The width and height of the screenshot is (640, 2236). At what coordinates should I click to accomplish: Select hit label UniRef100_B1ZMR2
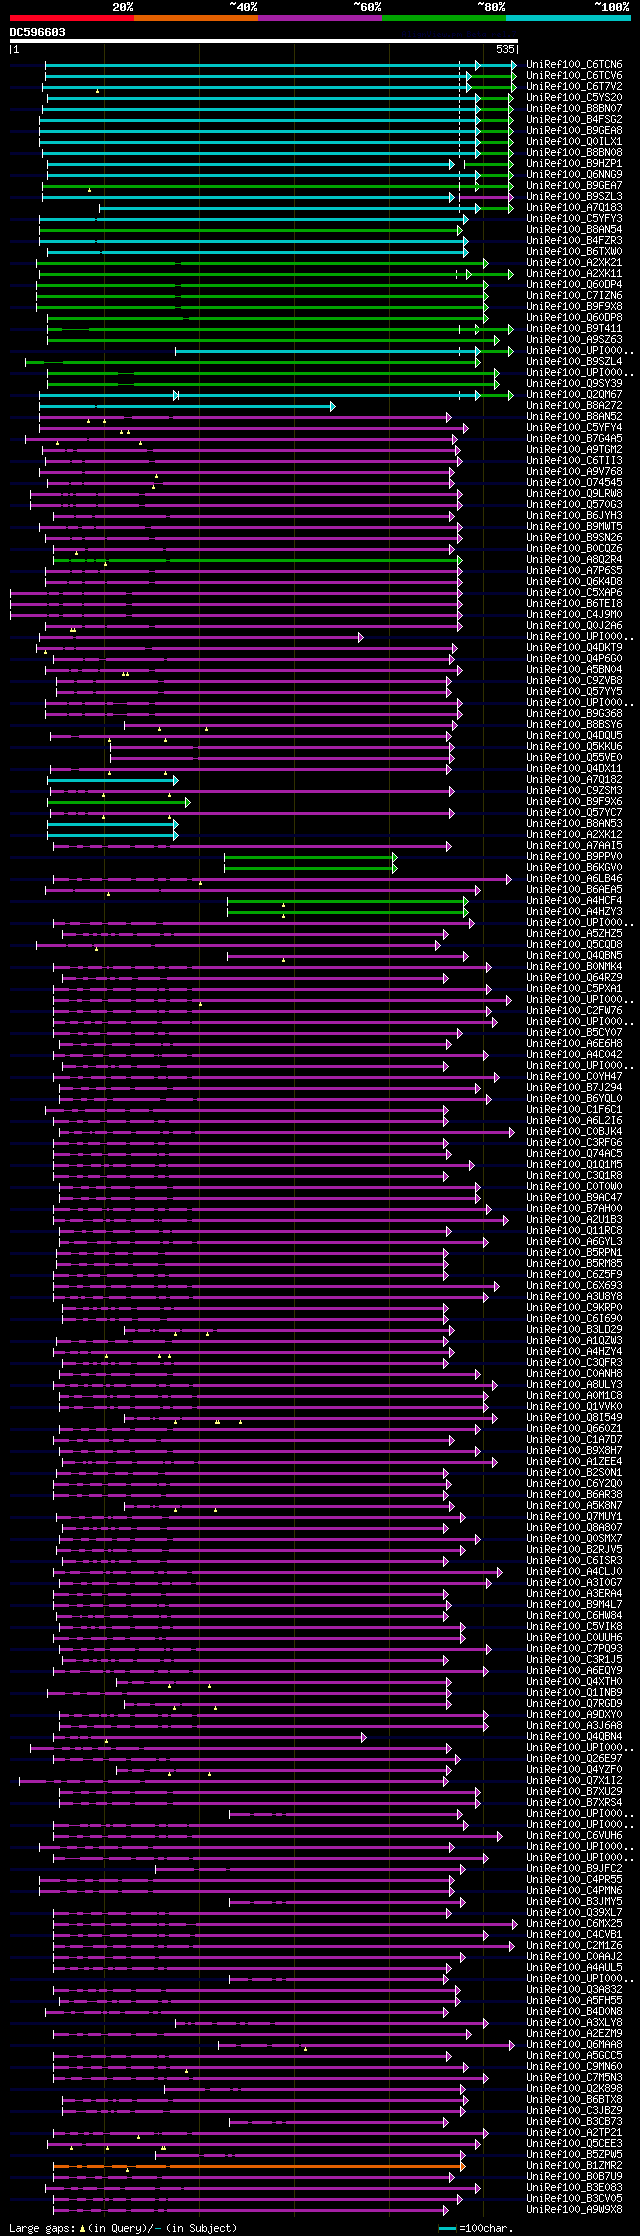574,2166
